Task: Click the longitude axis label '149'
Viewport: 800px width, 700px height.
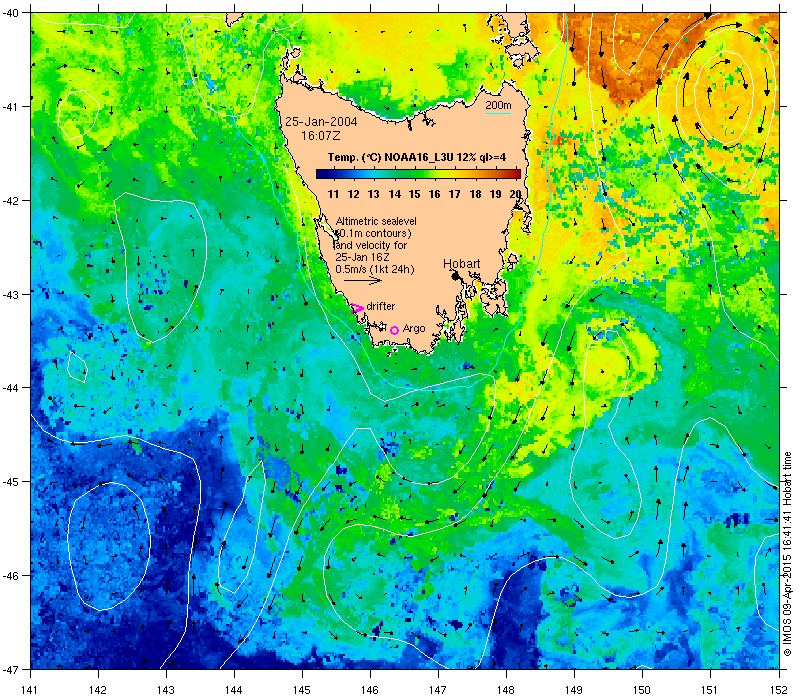Action: (574, 690)
